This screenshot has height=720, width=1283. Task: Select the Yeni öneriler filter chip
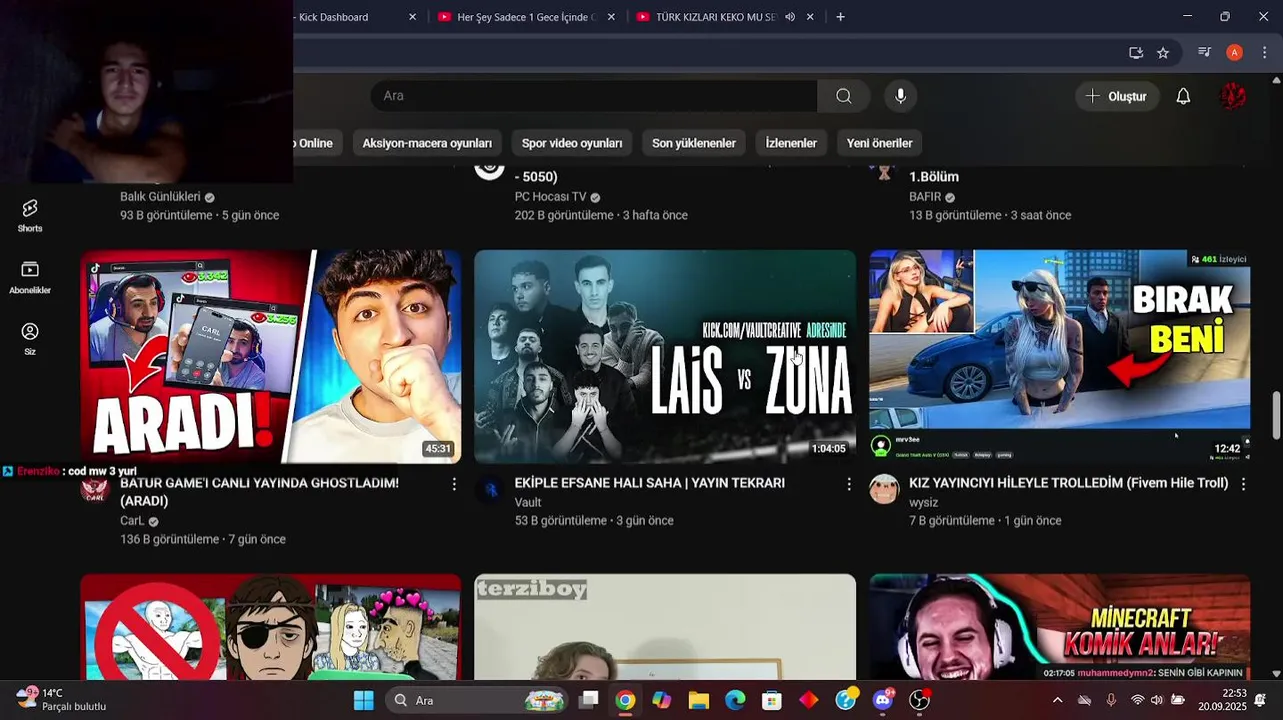pos(880,143)
